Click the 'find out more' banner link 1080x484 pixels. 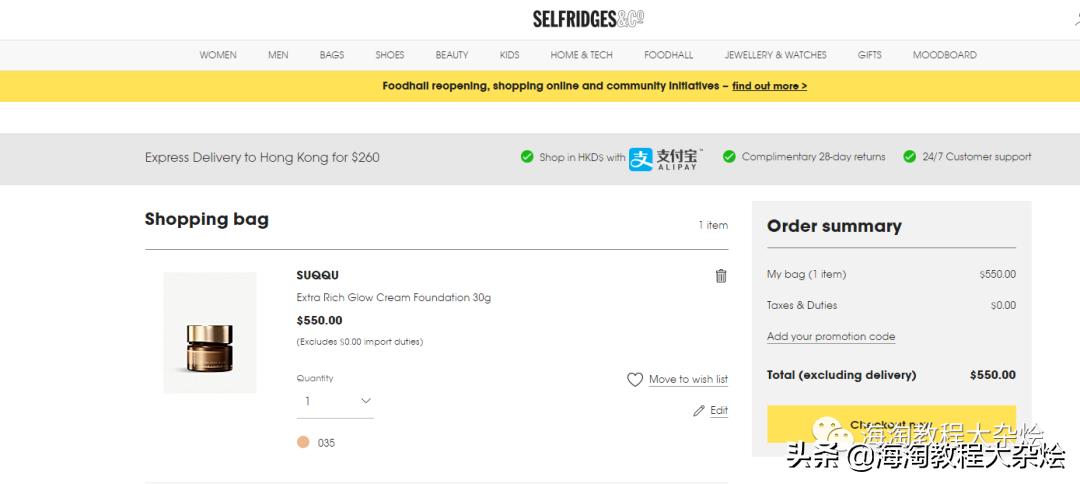(x=769, y=86)
